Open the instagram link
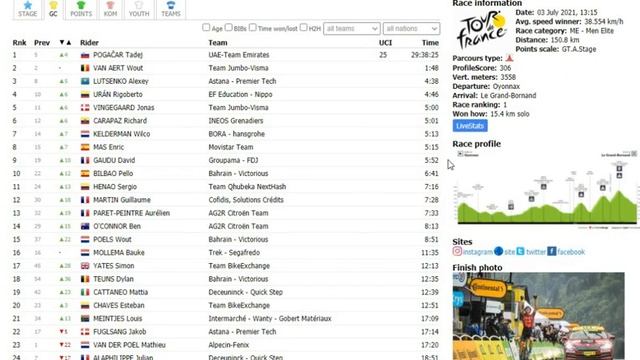The width and height of the screenshot is (640, 360). 478,252
